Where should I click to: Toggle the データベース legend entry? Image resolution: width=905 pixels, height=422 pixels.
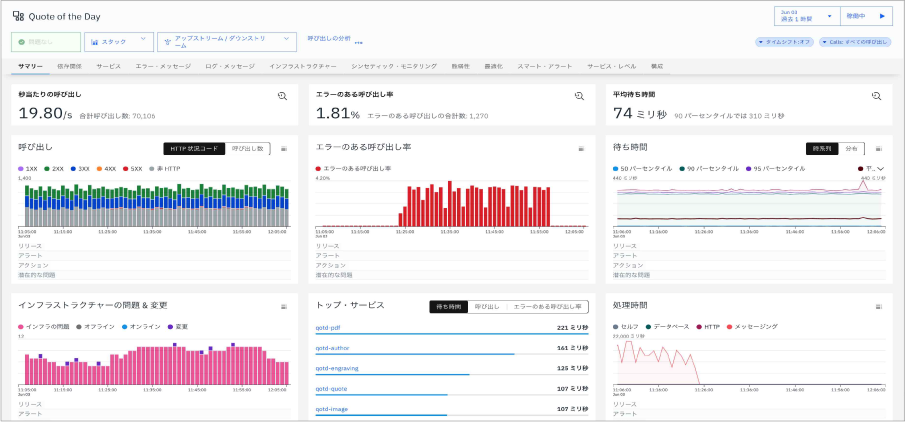click(667, 327)
